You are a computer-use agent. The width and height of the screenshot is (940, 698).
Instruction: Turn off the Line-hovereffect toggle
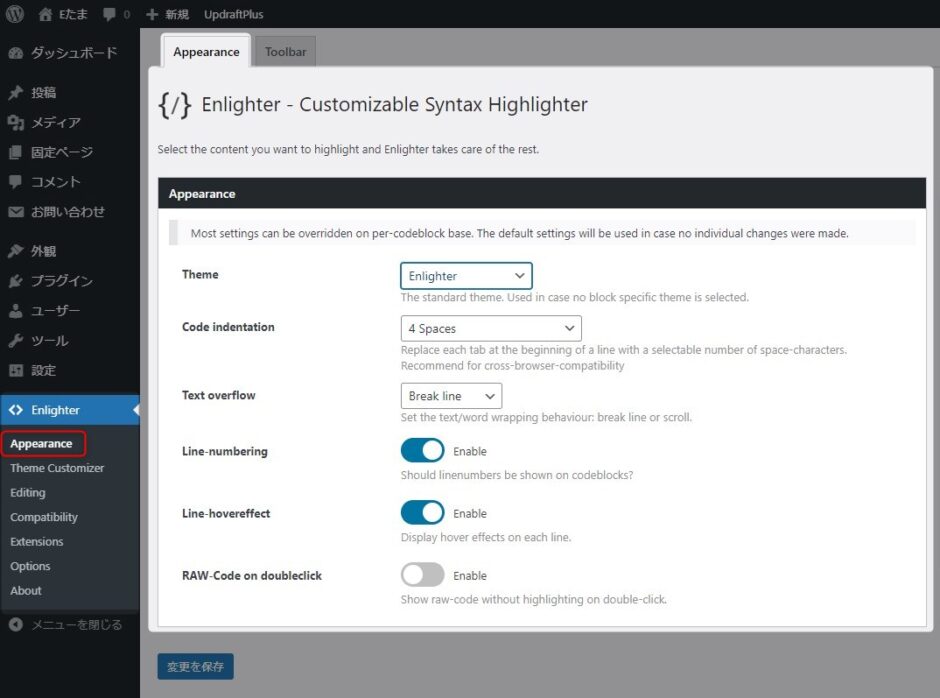click(422, 513)
